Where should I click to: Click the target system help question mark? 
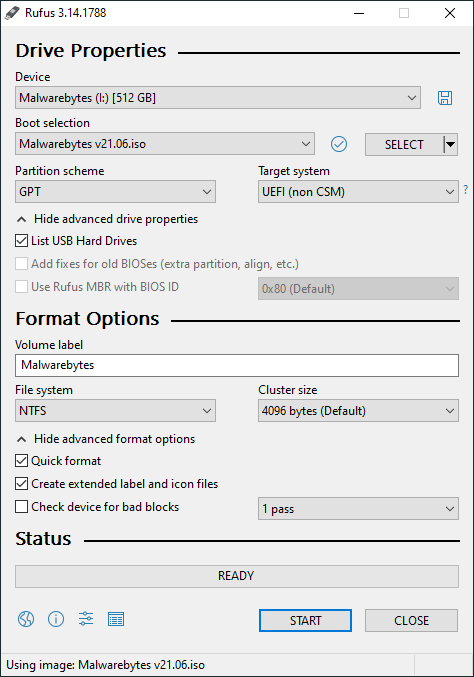point(465,190)
